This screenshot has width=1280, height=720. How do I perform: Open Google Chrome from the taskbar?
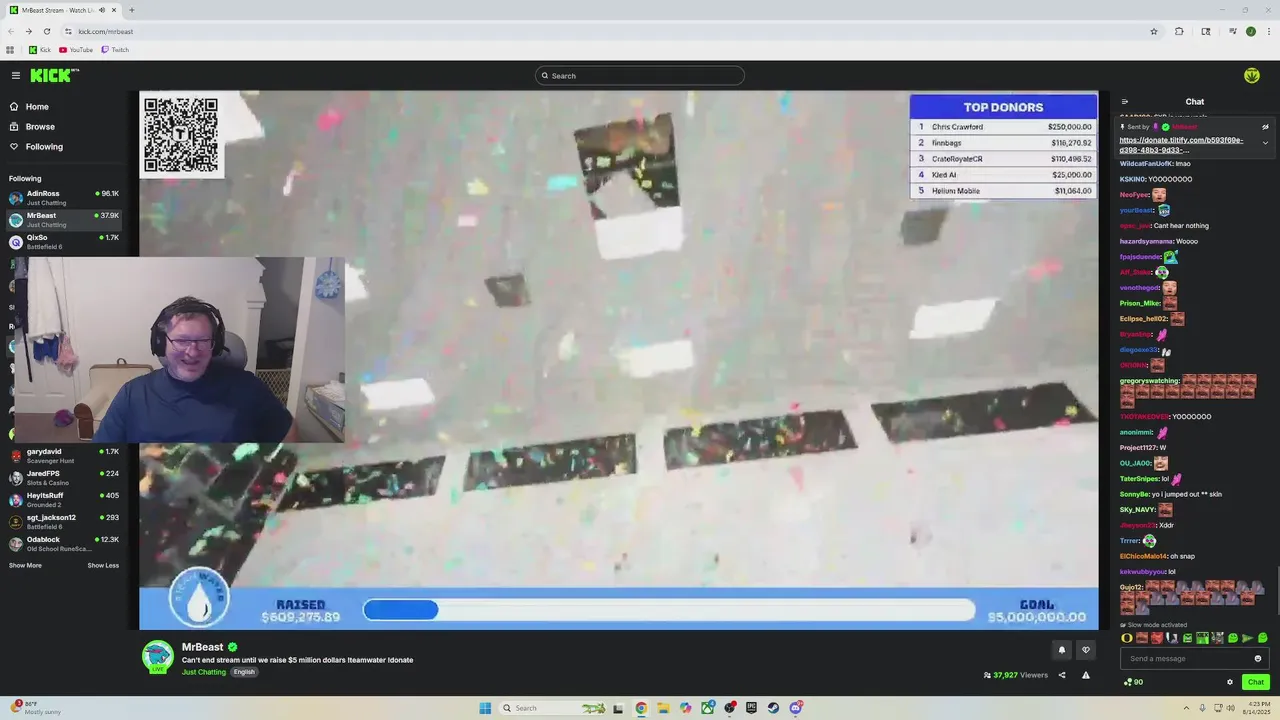coord(641,708)
